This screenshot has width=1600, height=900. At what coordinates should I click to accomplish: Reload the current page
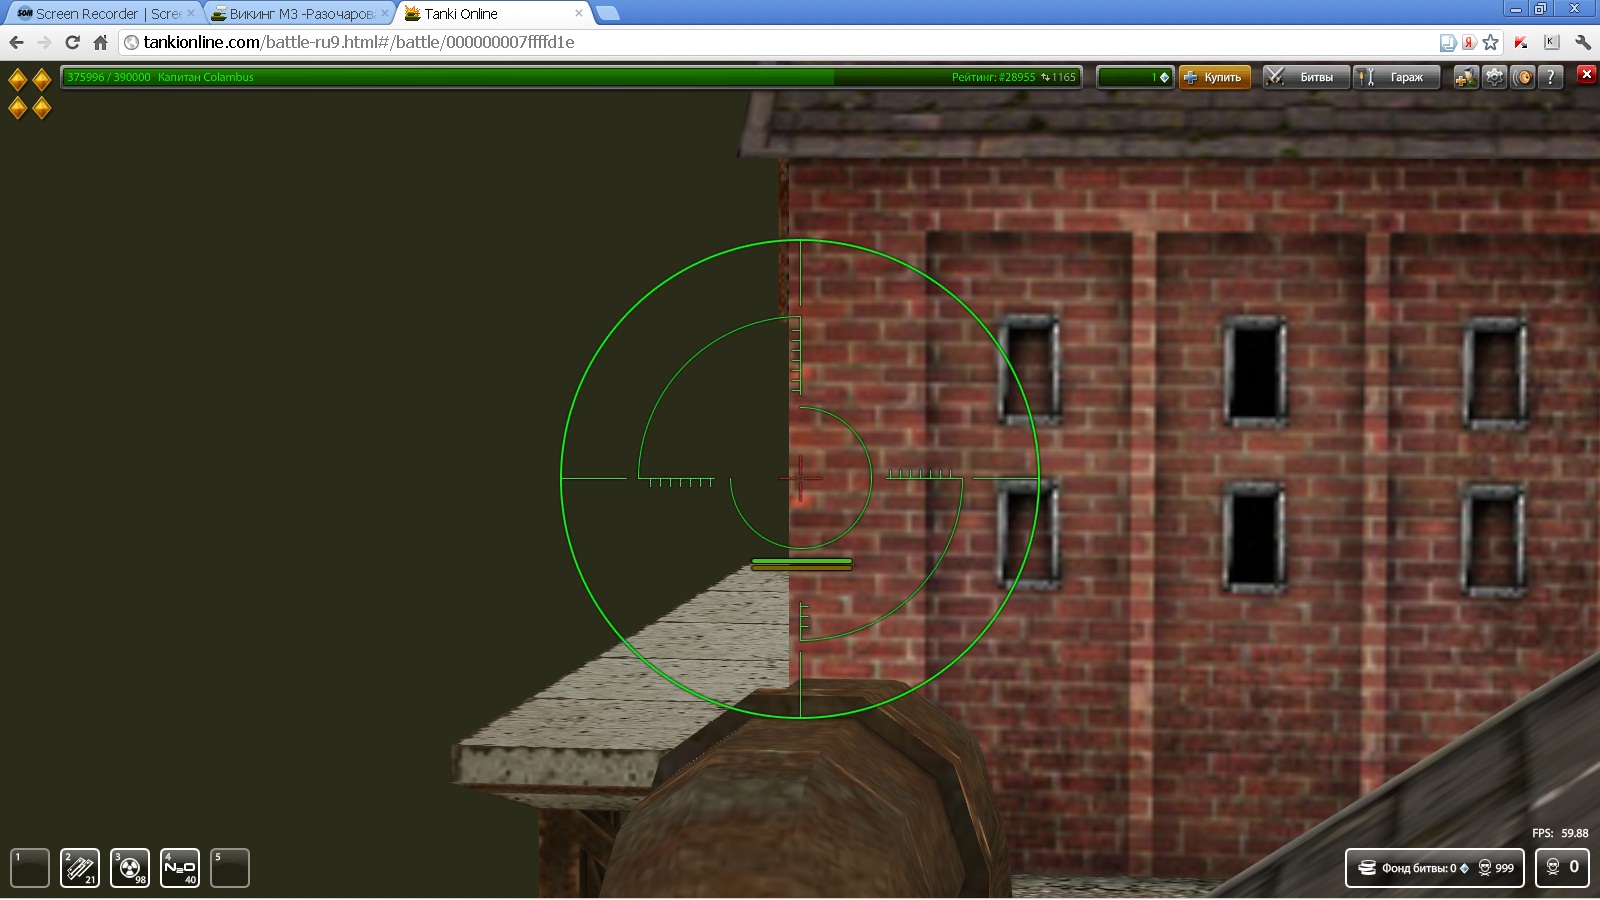(x=72, y=42)
